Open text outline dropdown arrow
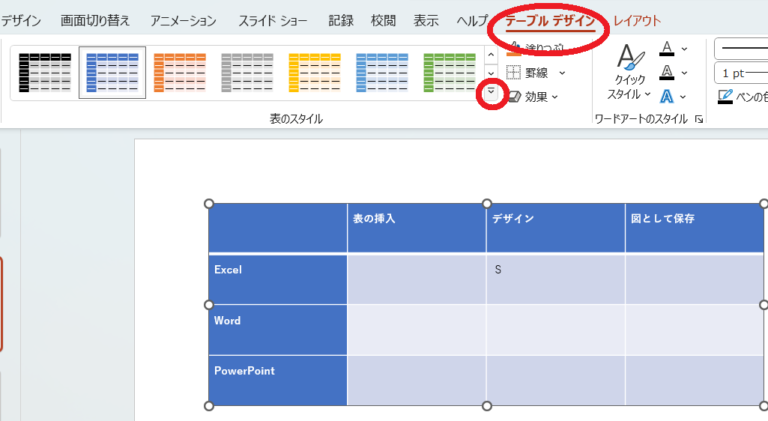The image size is (768, 421). tap(684, 73)
